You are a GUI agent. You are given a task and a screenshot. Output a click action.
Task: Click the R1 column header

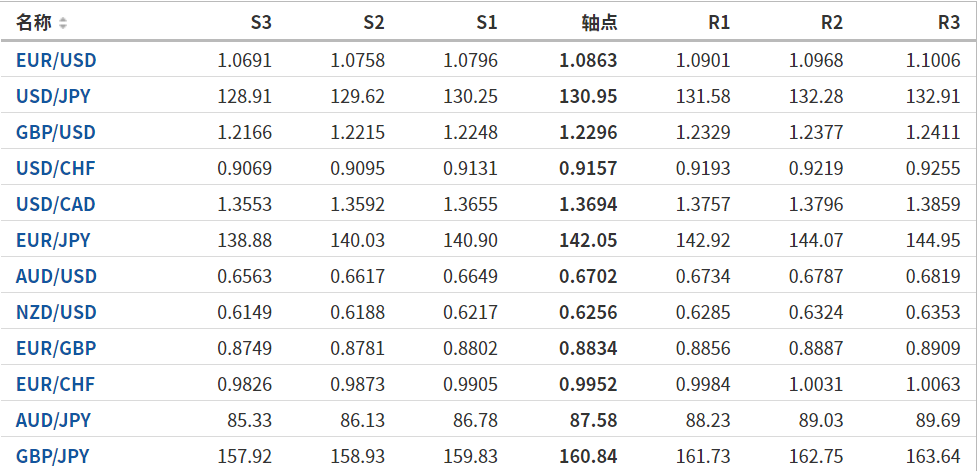pyautogui.click(x=718, y=23)
